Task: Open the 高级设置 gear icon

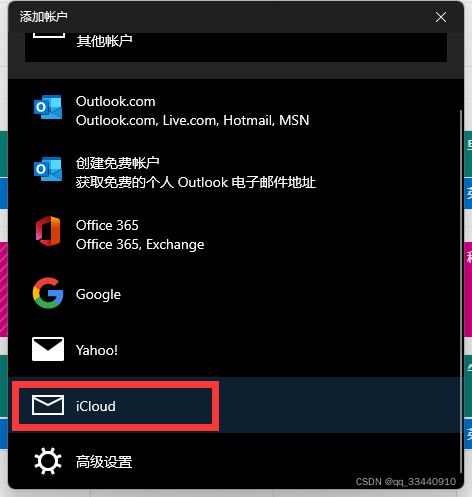Action: pyautogui.click(x=48, y=461)
